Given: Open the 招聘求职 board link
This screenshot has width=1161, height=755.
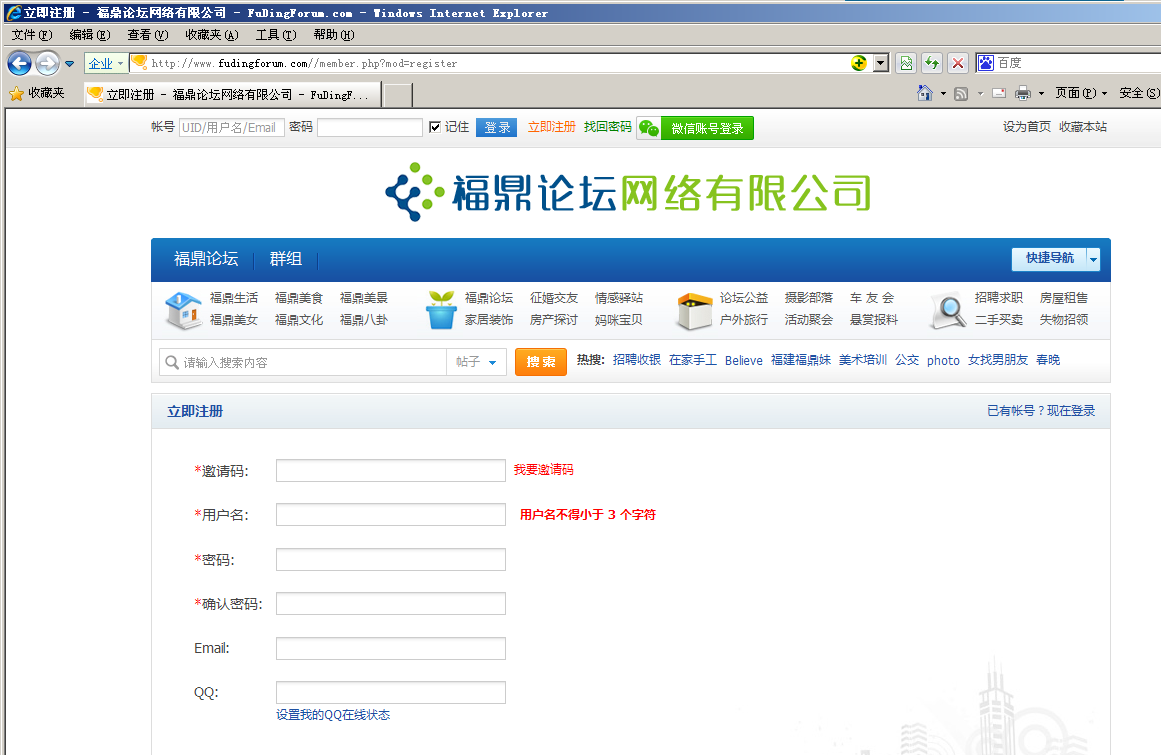Looking at the screenshot, I should point(999,298).
